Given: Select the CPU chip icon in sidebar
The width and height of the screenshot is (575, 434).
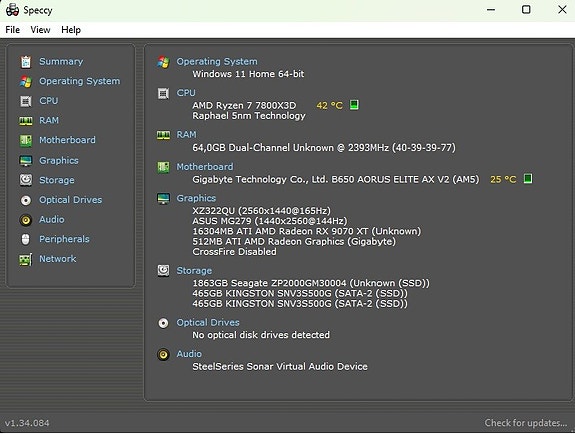Looking at the screenshot, I should pyautogui.click(x=26, y=101).
